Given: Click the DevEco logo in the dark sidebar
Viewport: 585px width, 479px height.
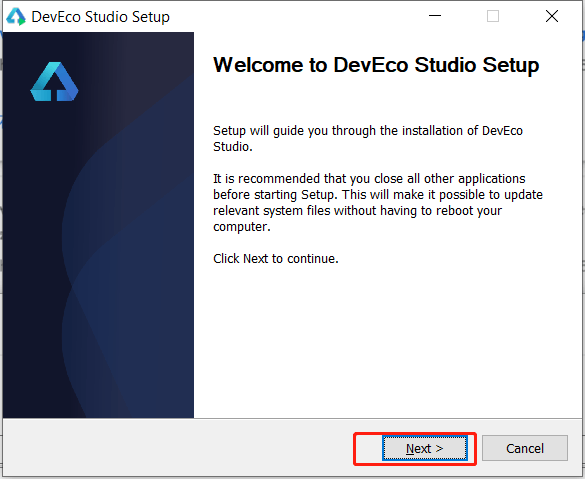Looking at the screenshot, I should tap(54, 81).
